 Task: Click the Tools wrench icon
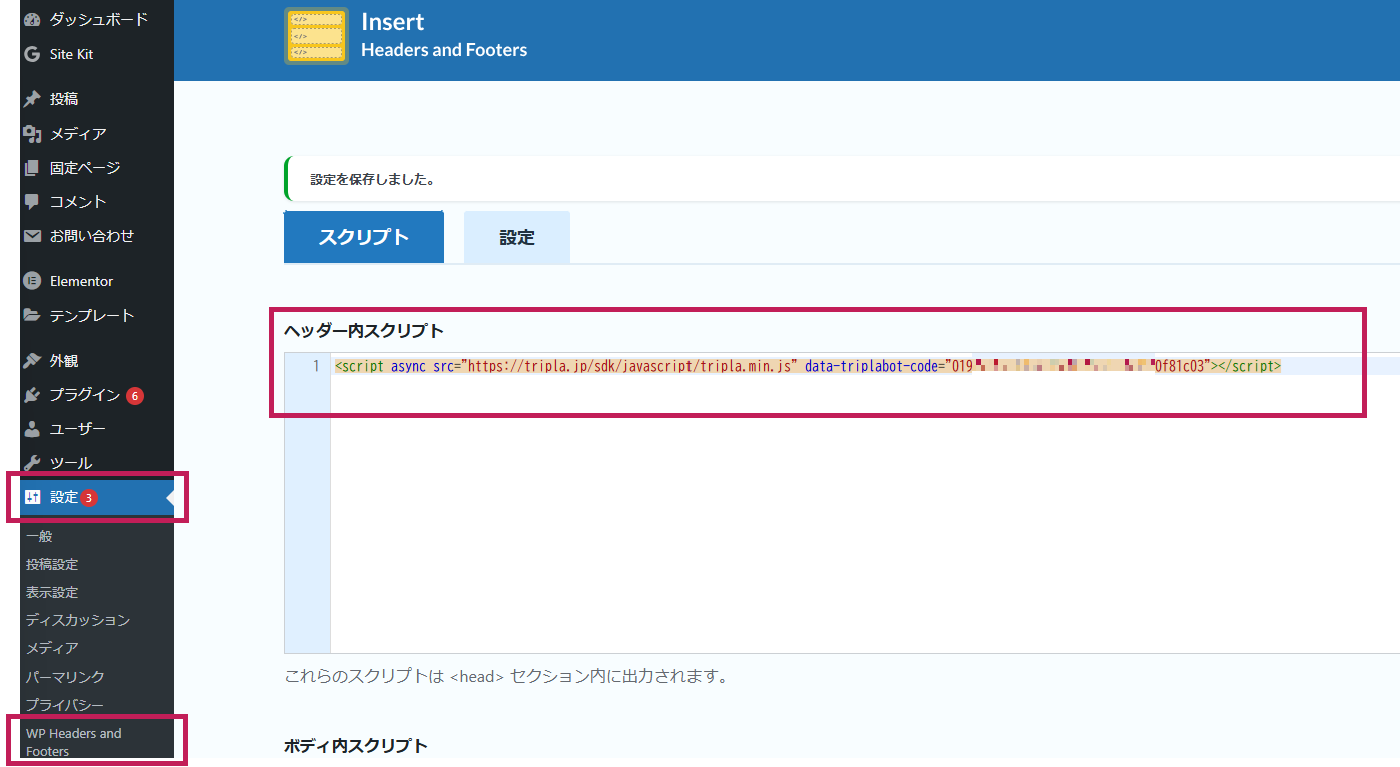point(32,463)
